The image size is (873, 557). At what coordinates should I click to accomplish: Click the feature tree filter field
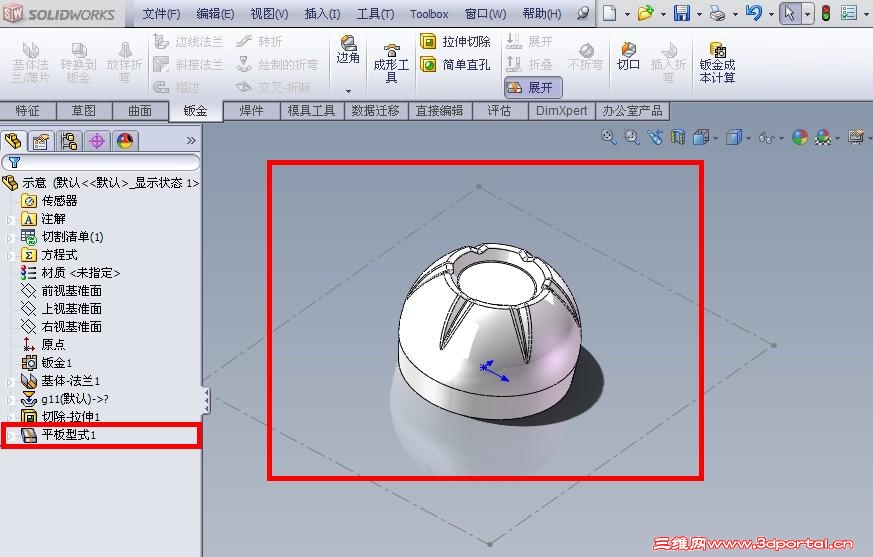point(101,162)
